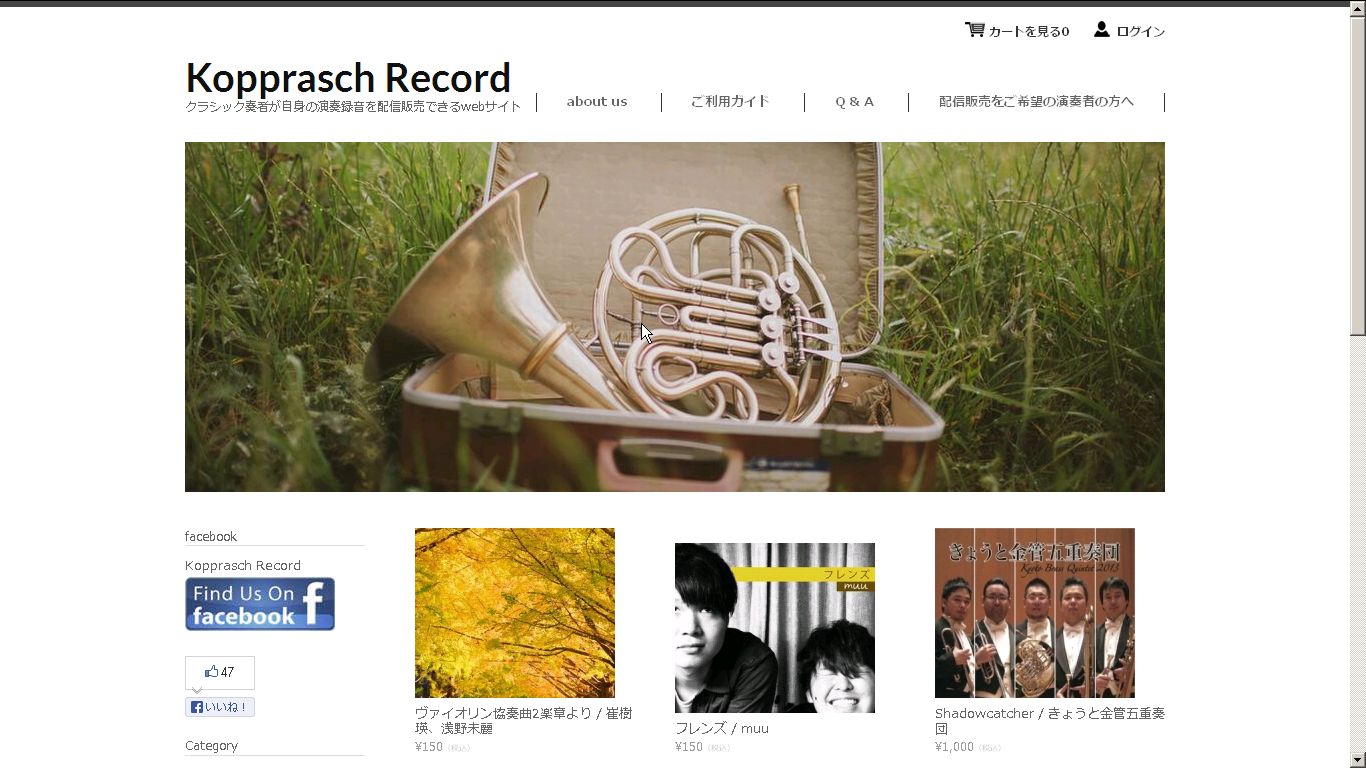The height and width of the screenshot is (768, 1366).
Task: Open the フレンズ muu album cover
Action: pos(775,628)
